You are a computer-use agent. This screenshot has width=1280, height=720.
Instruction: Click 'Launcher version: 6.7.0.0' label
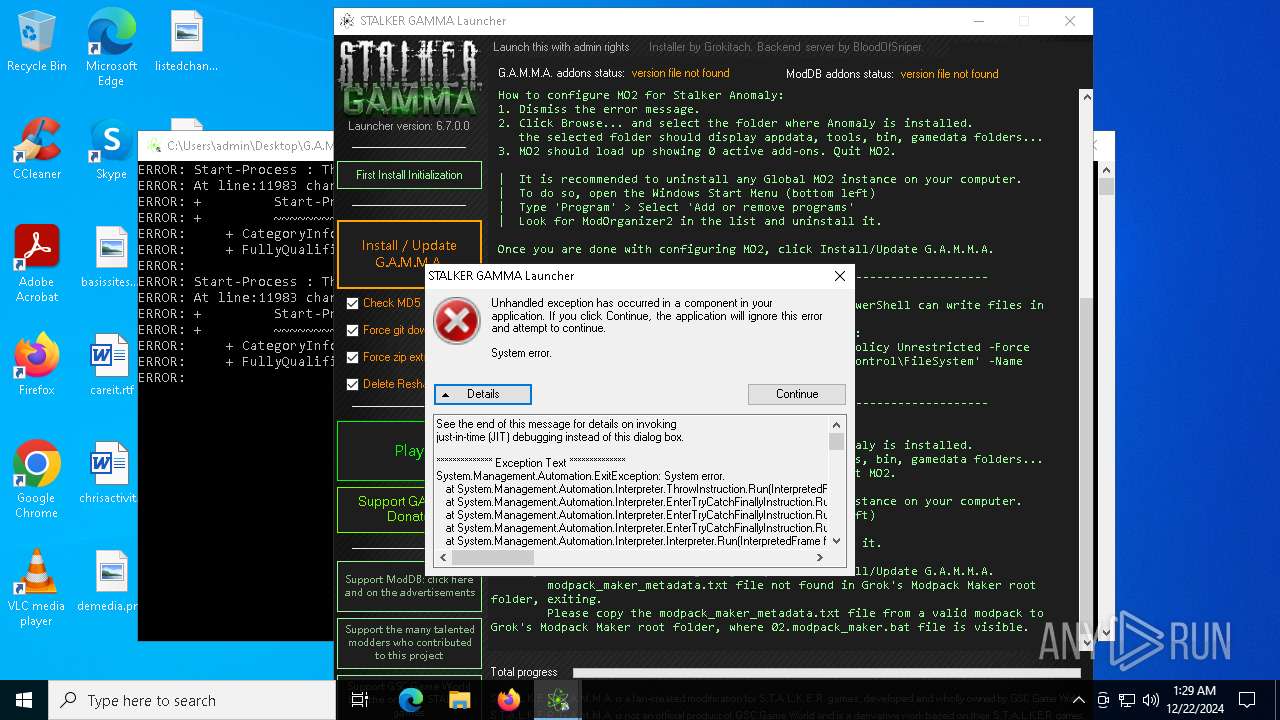(x=408, y=127)
